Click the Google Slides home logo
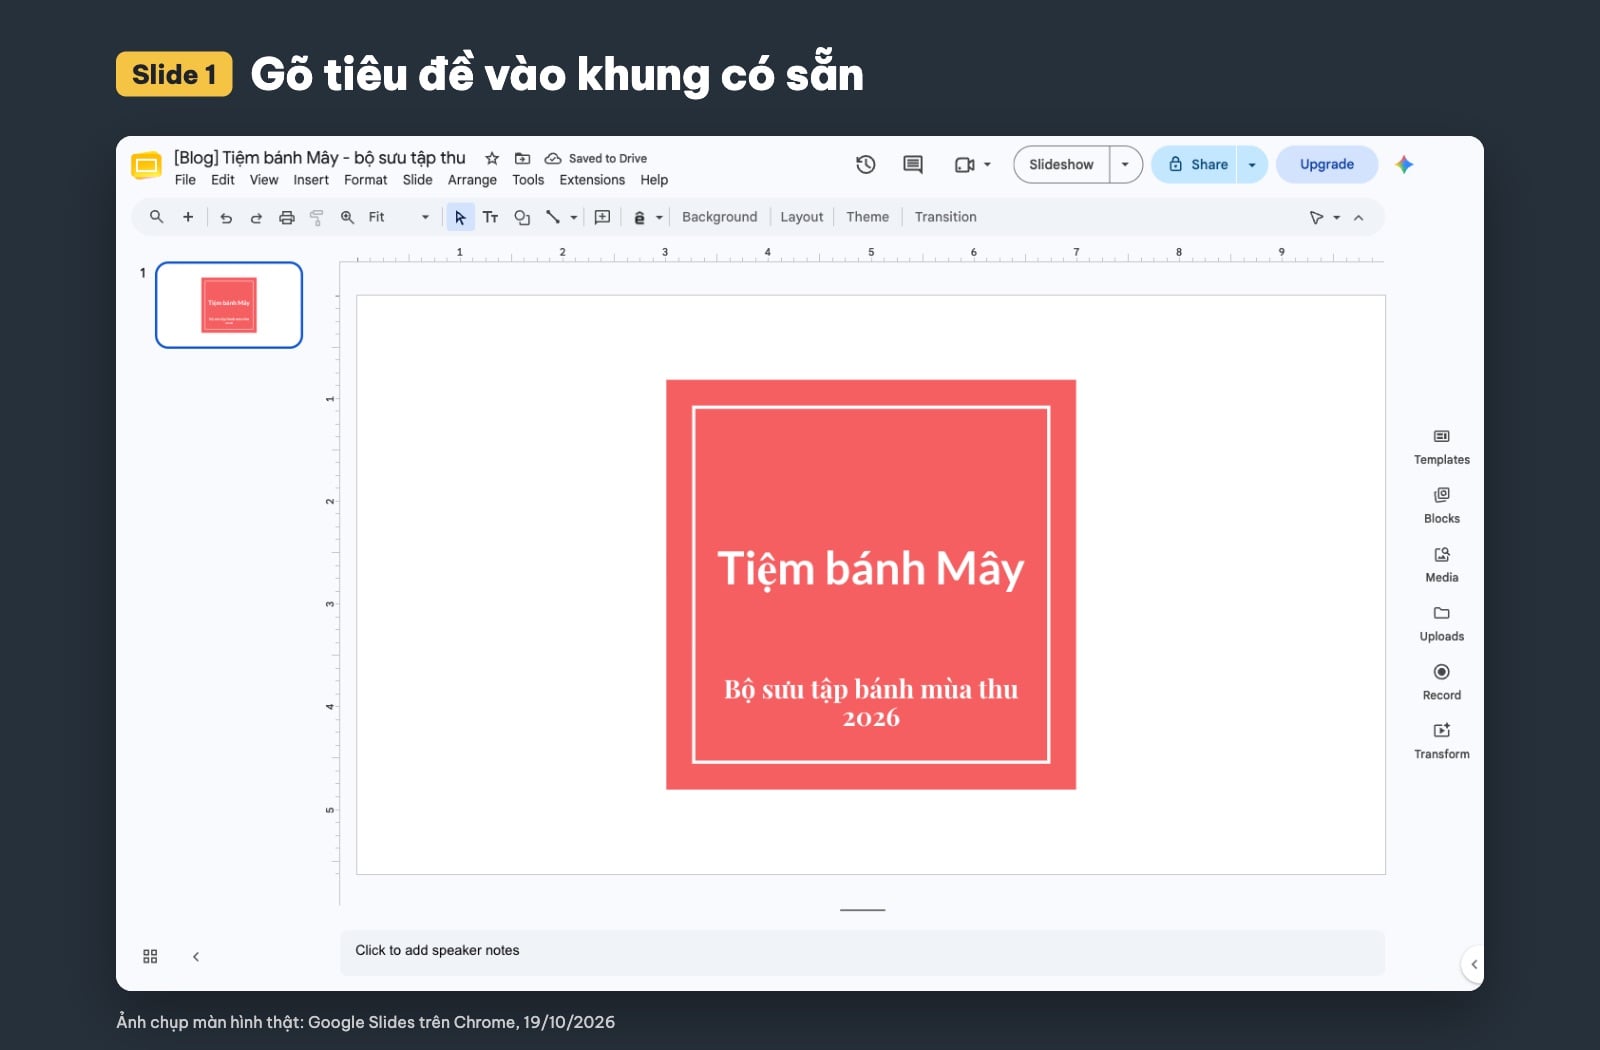The image size is (1600, 1050). coord(146,166)
